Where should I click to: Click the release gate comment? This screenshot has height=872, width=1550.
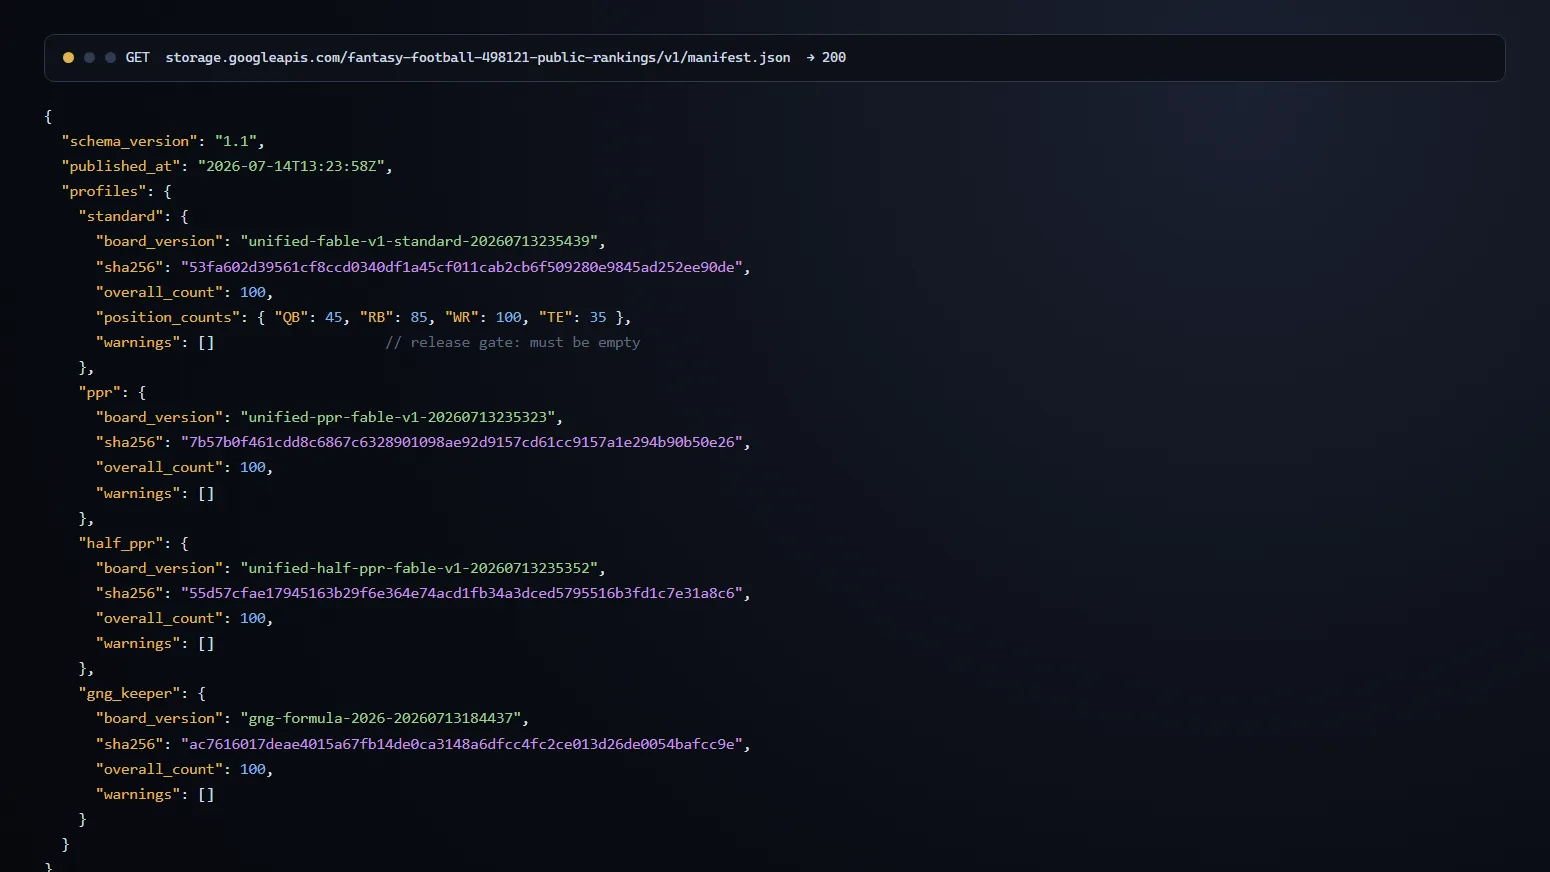(513, 342)
